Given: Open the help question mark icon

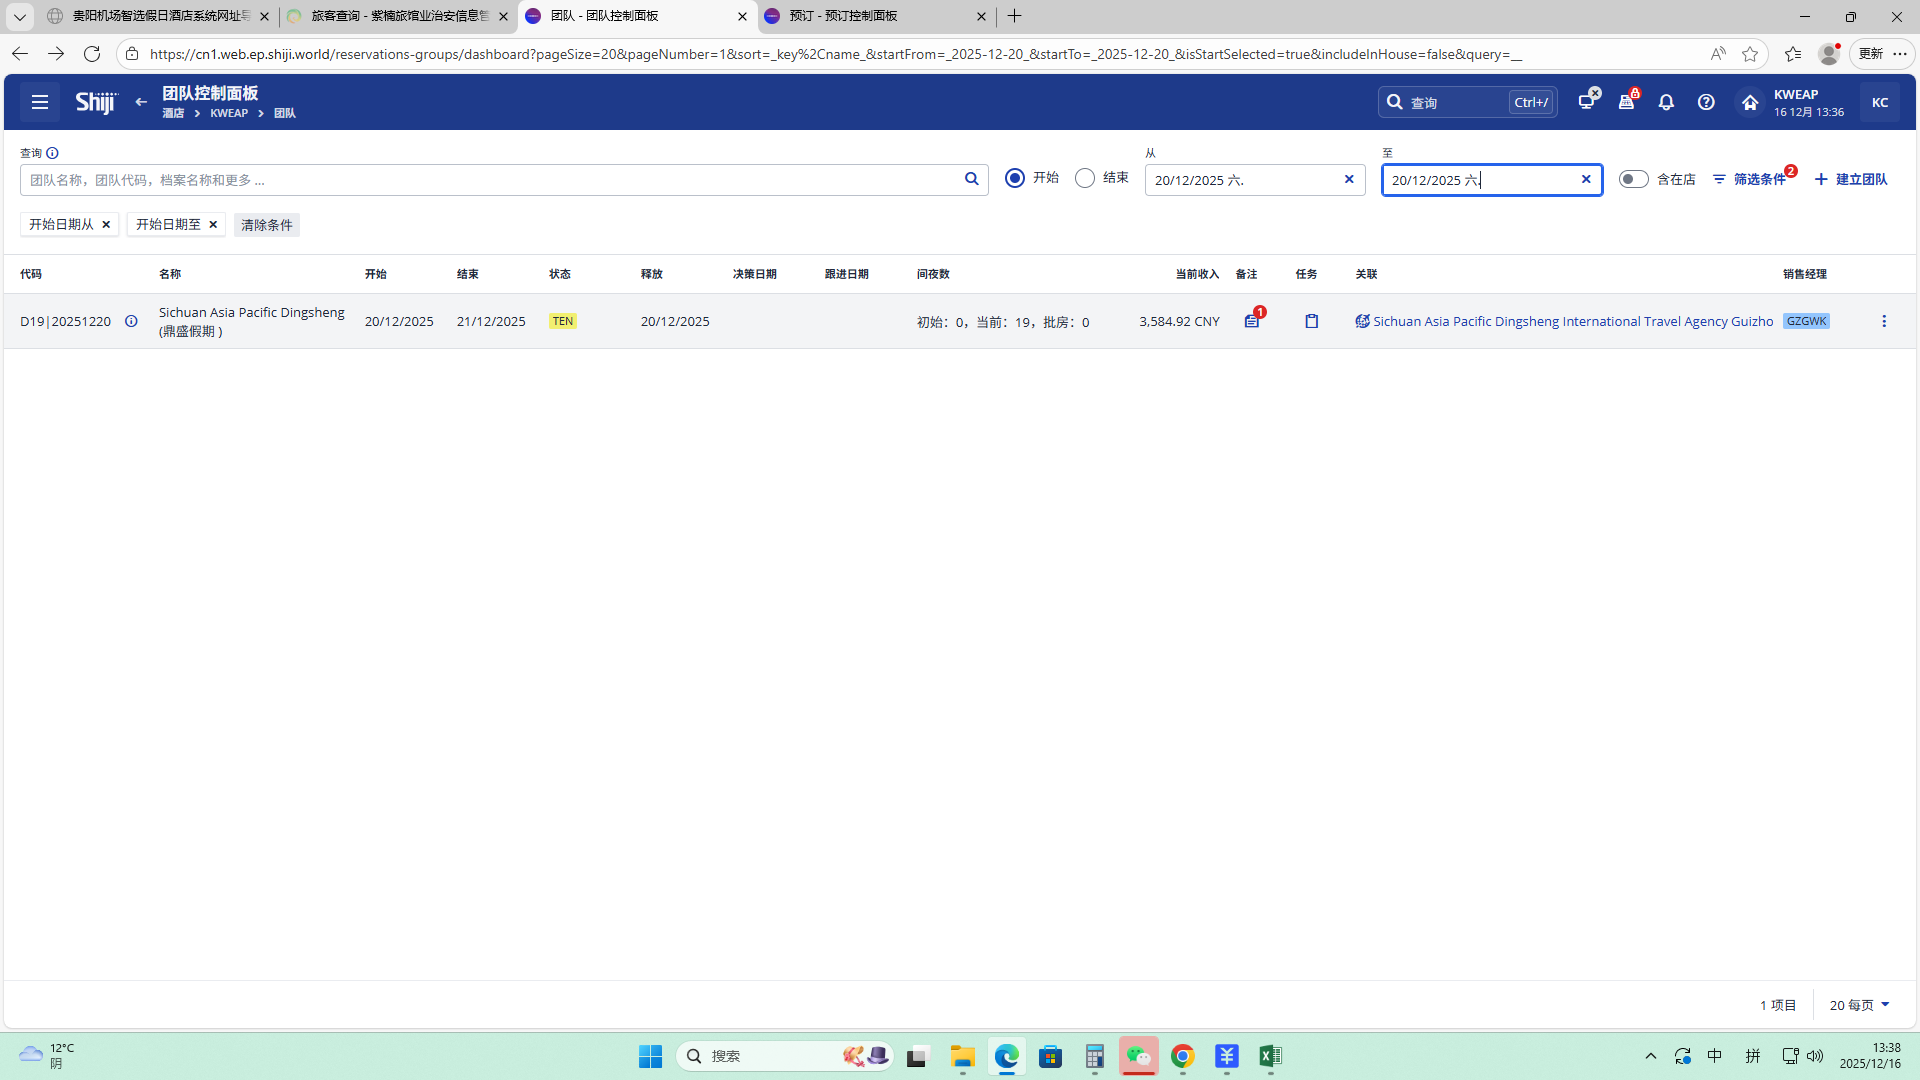Looking at the screenshot, I should tap(1706, 102).
